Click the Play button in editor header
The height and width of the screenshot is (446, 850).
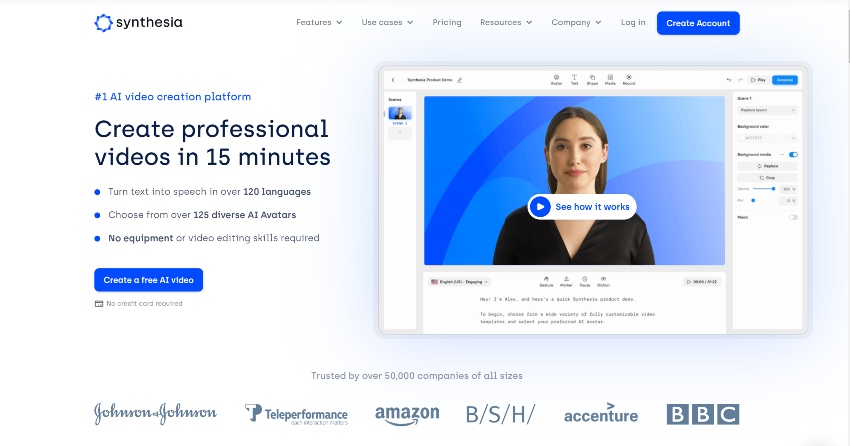pos(758,80)
